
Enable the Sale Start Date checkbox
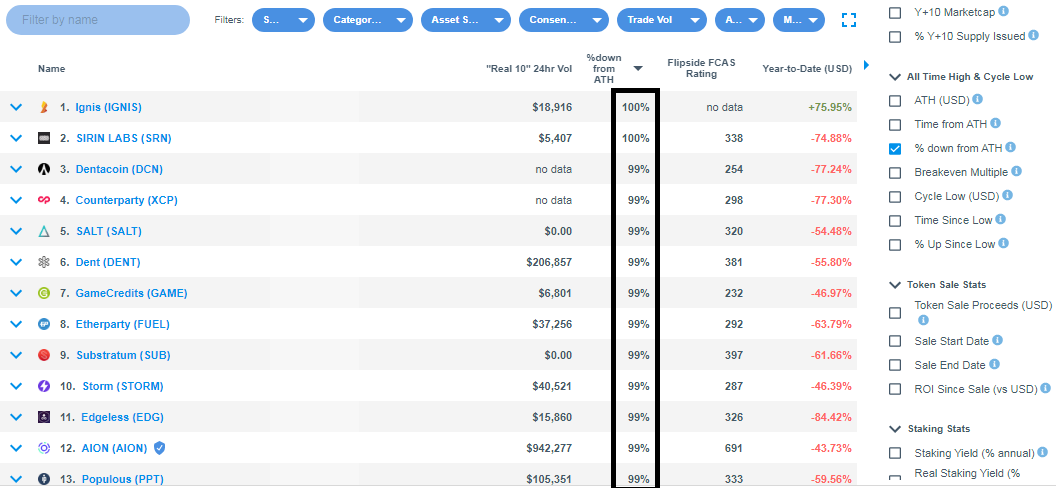click(x=895, y=341)
